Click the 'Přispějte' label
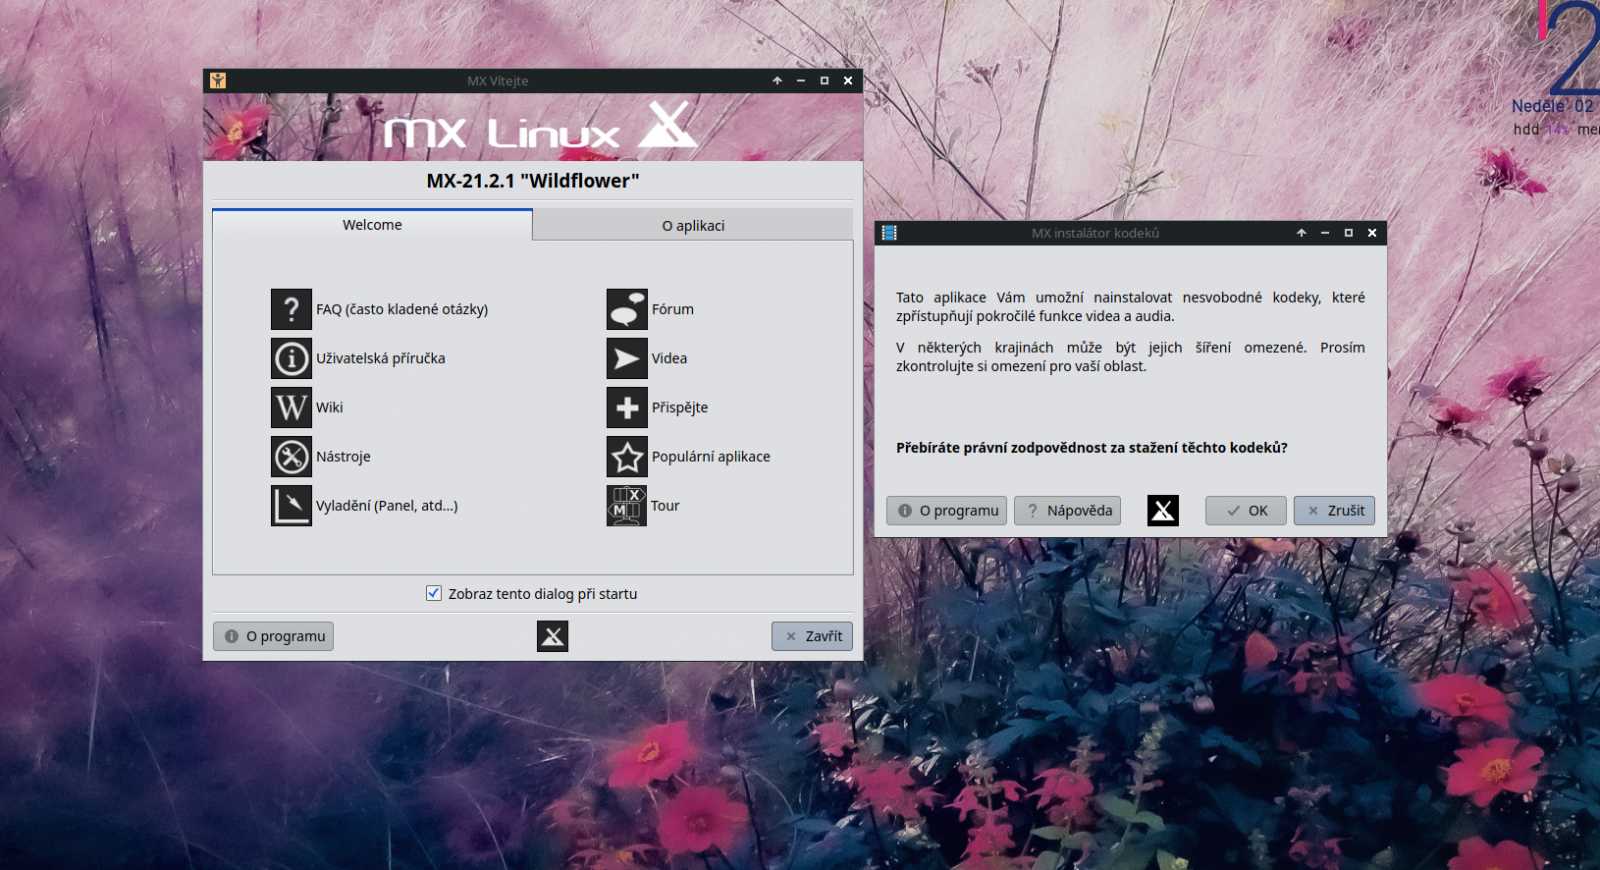 (x=680, y=407)
